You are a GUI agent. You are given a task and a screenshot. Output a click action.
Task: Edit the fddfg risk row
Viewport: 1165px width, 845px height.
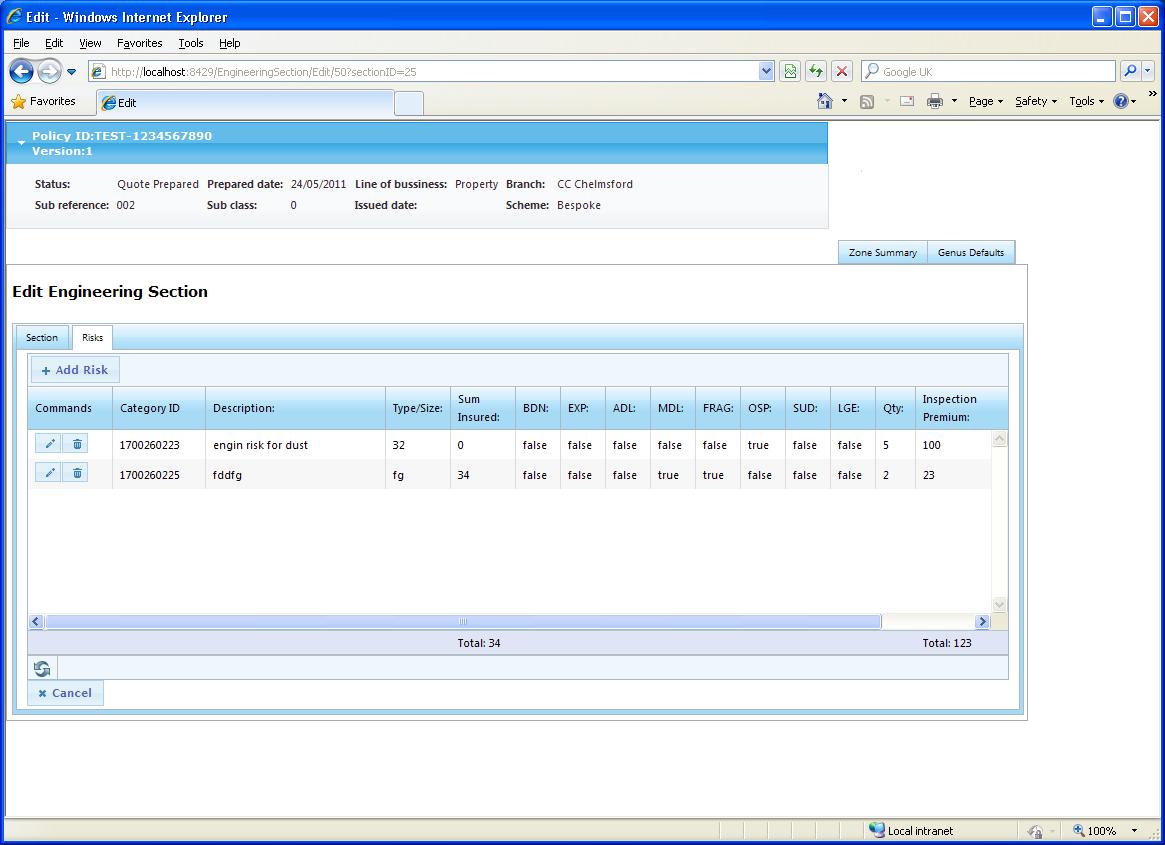[x=48, y=473]
